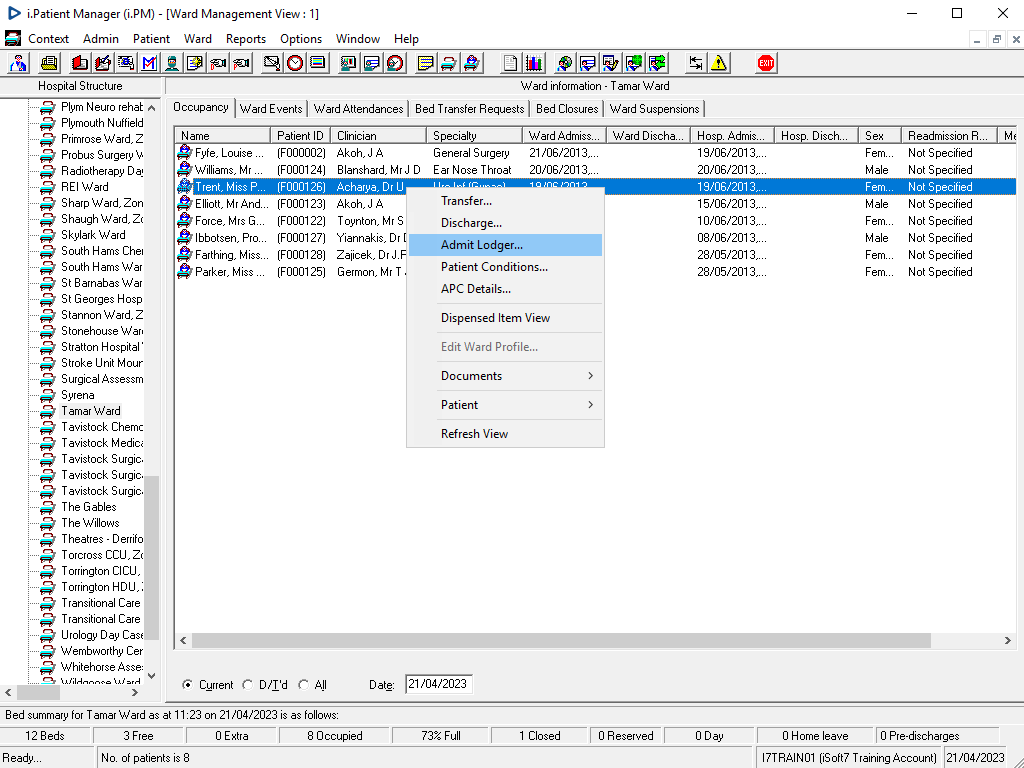Click the Name column header
The height and width of the screenshot is (768, 1024).
point(223,136)
